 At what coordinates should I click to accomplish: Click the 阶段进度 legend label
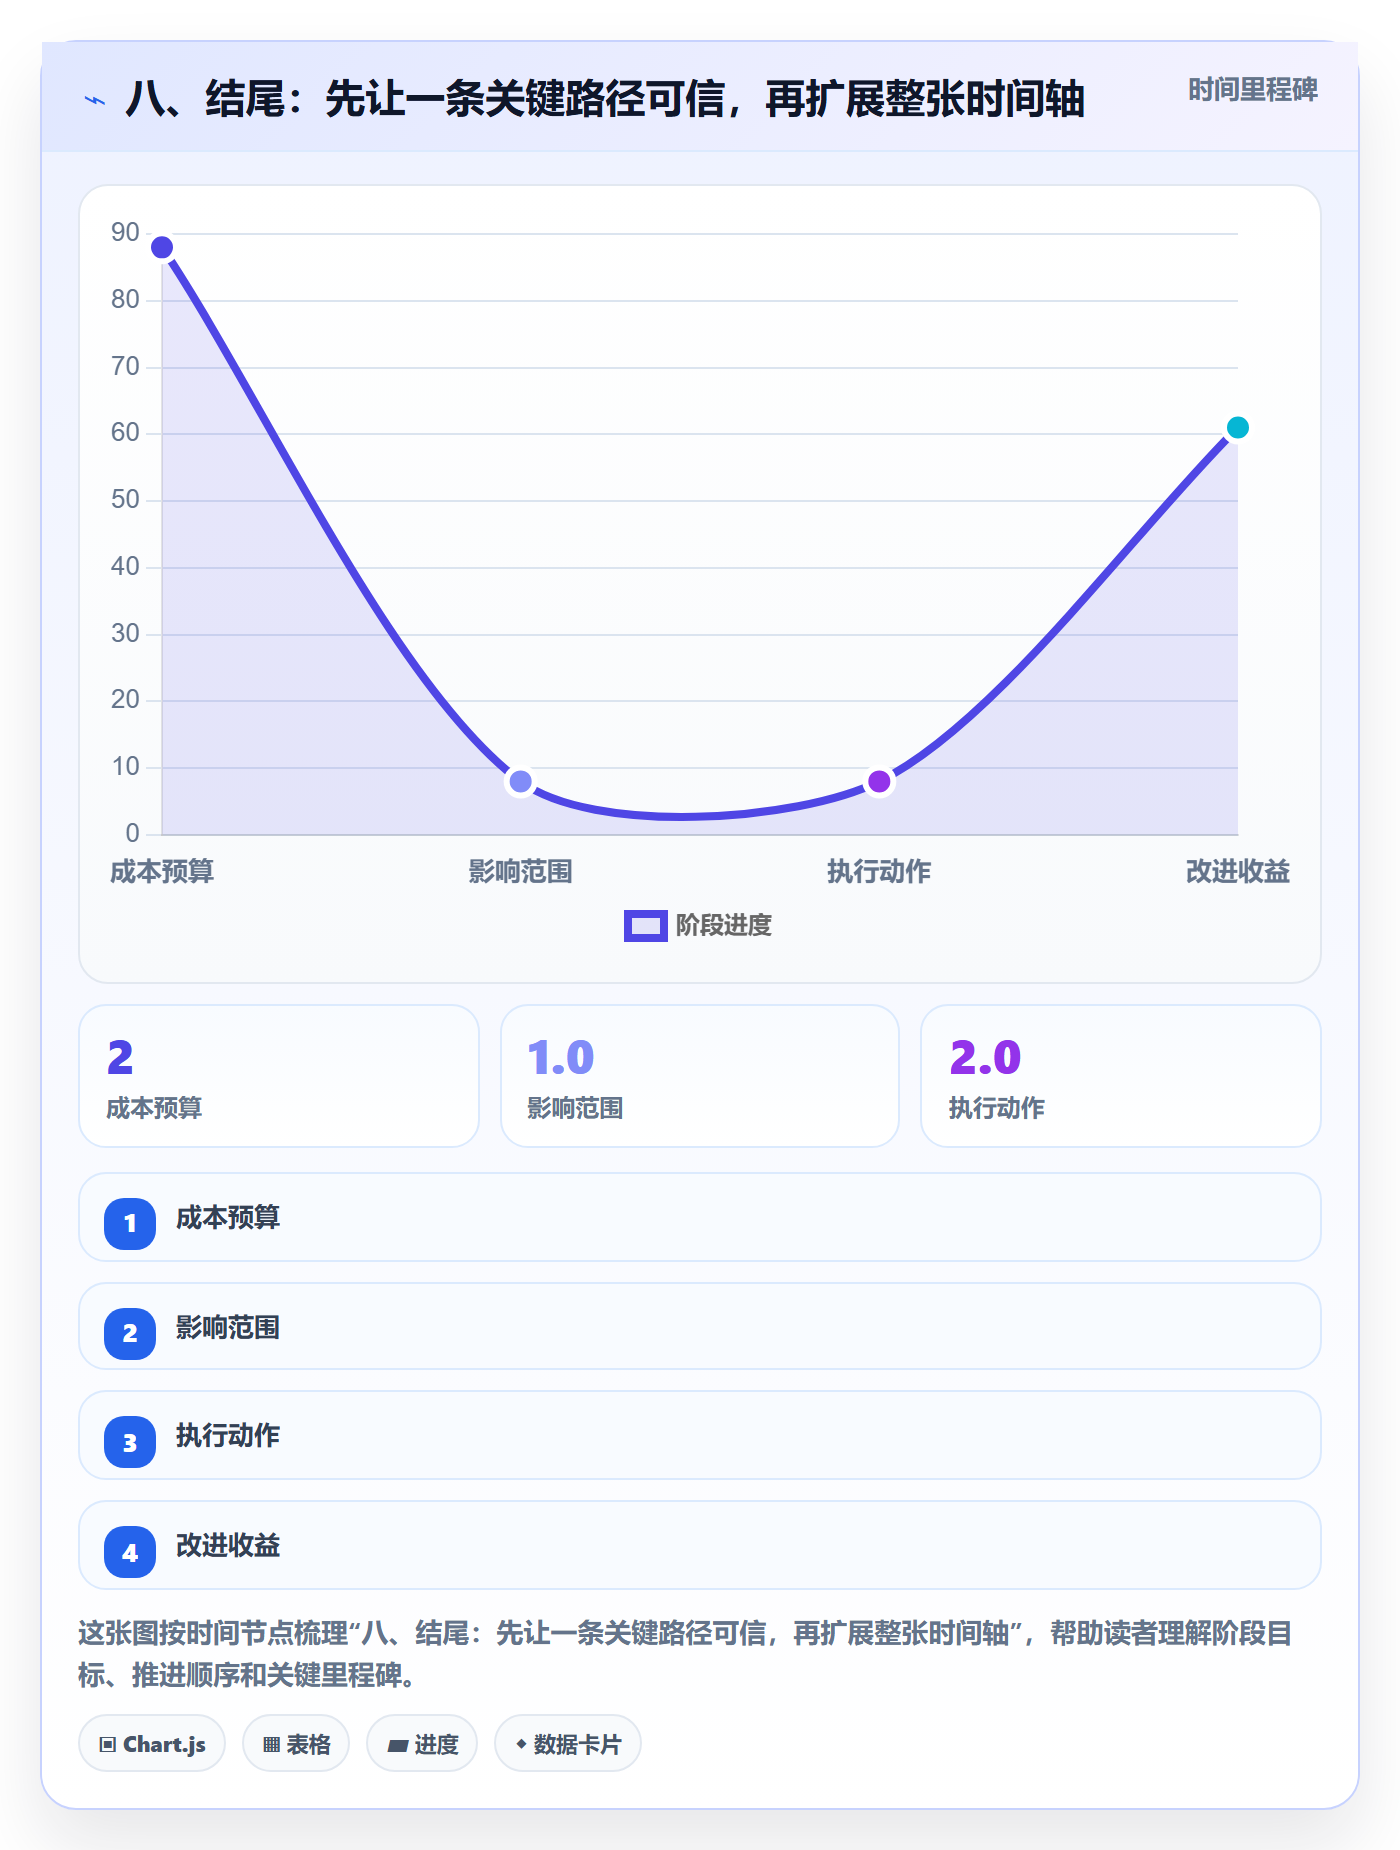(724, 926)
